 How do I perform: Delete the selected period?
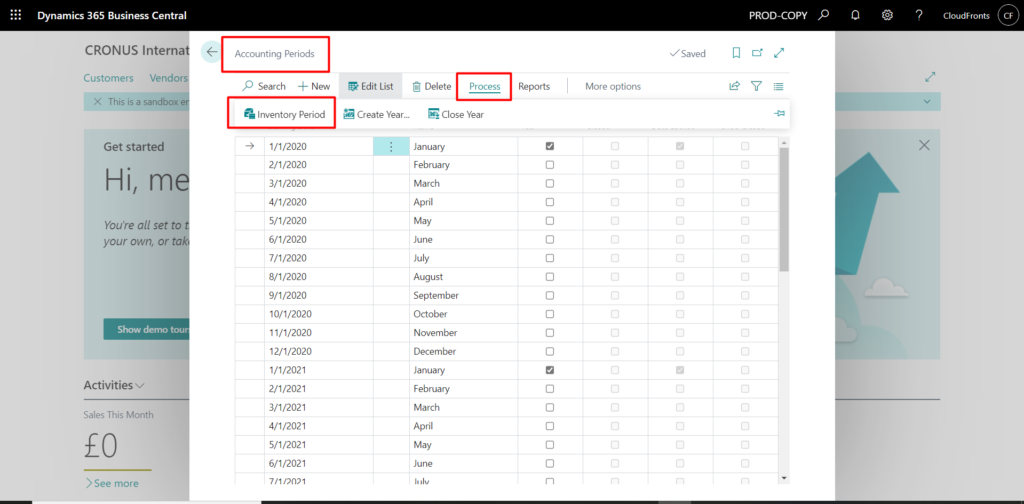pos(431,86)
